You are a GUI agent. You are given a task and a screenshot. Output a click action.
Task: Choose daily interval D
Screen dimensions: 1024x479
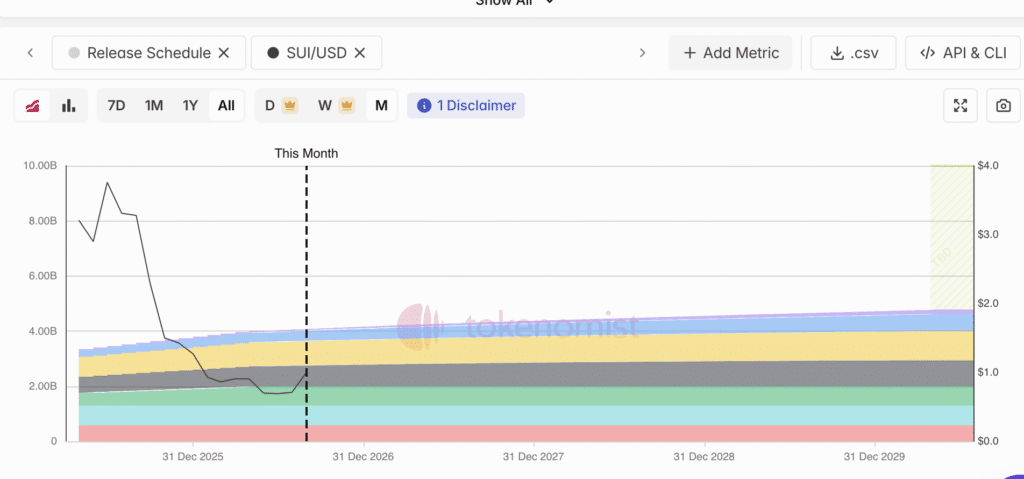(281, 106)
